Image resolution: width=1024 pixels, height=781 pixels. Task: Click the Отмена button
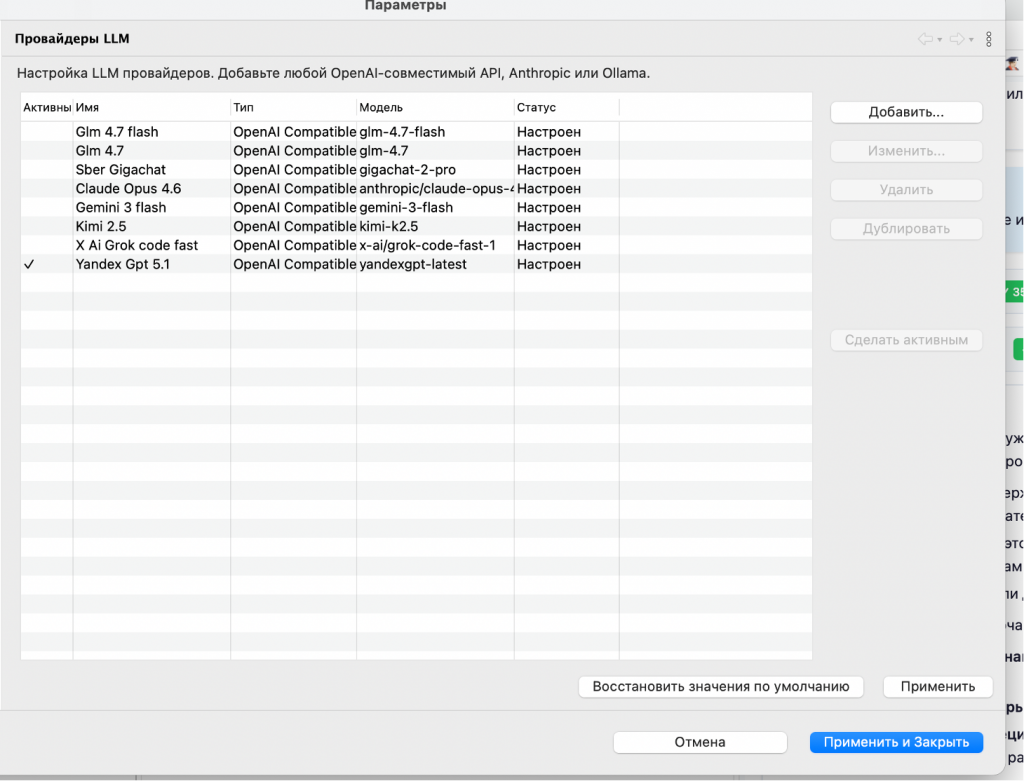699,742
